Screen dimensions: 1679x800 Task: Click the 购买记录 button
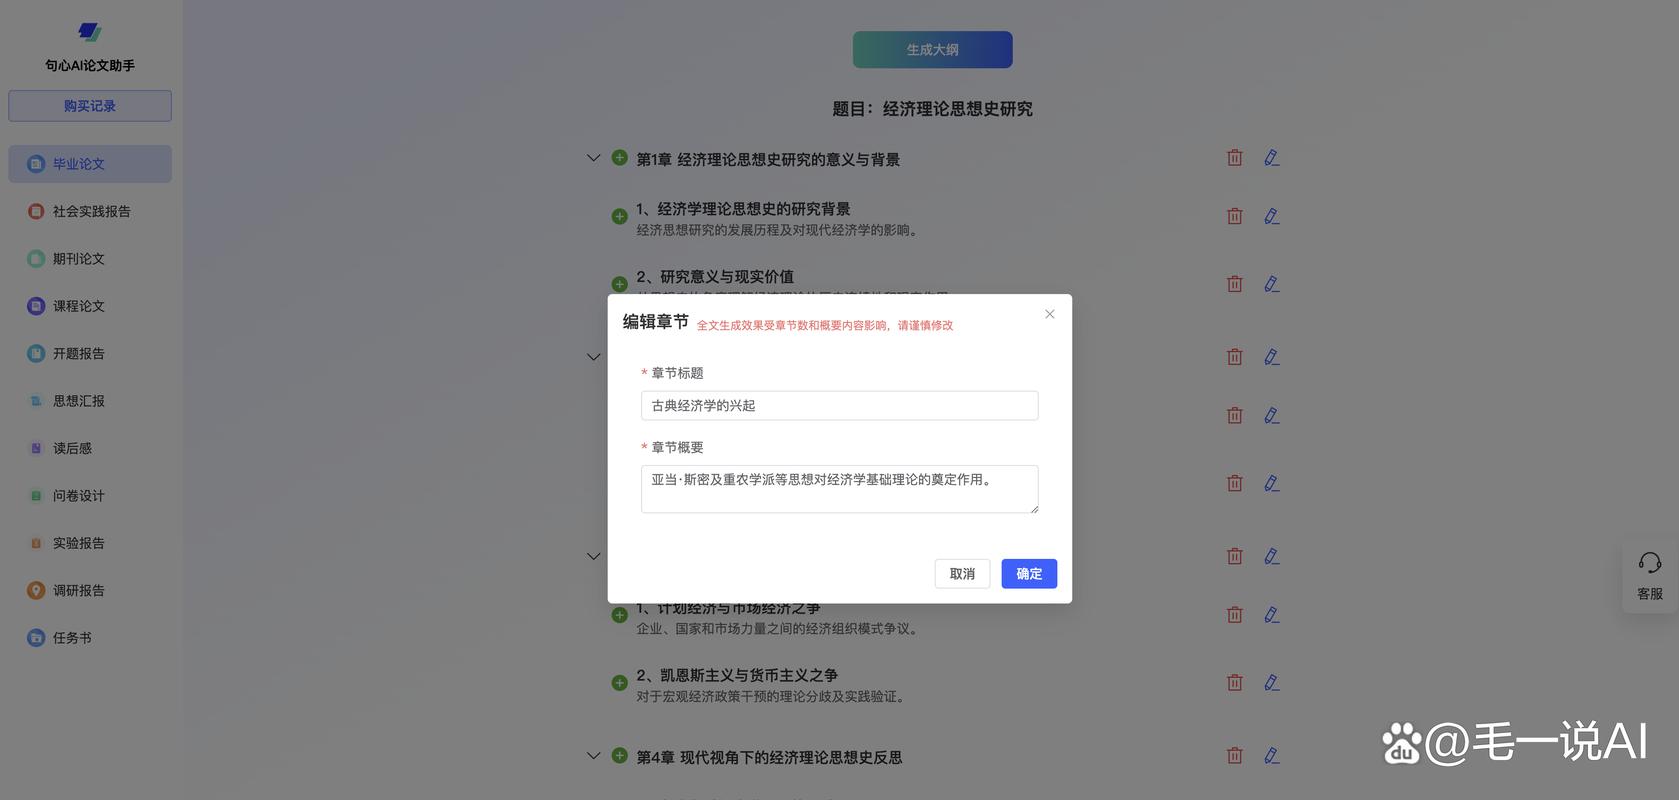pyautogui.click(x=90, y=106)
